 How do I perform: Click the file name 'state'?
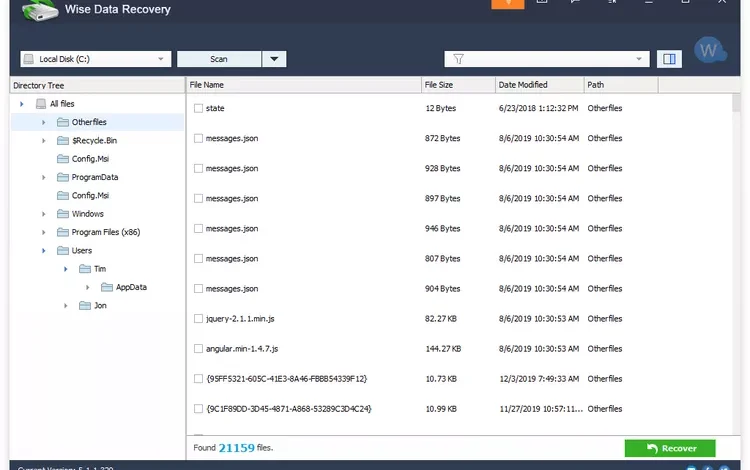(215, 109)
